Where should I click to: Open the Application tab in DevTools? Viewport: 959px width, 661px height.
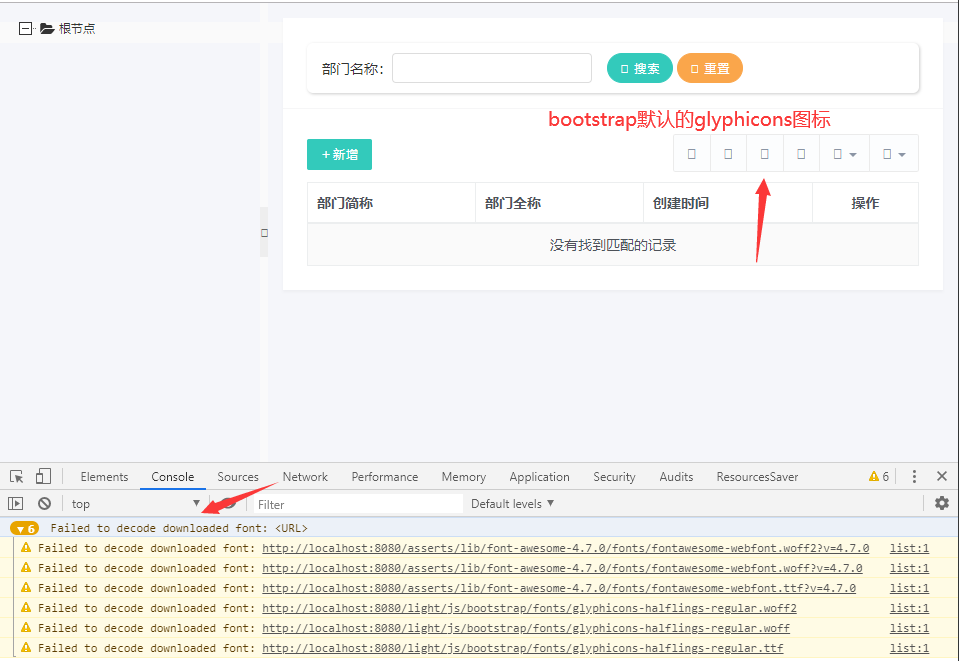pyautogui.click(x=539, y=476)
